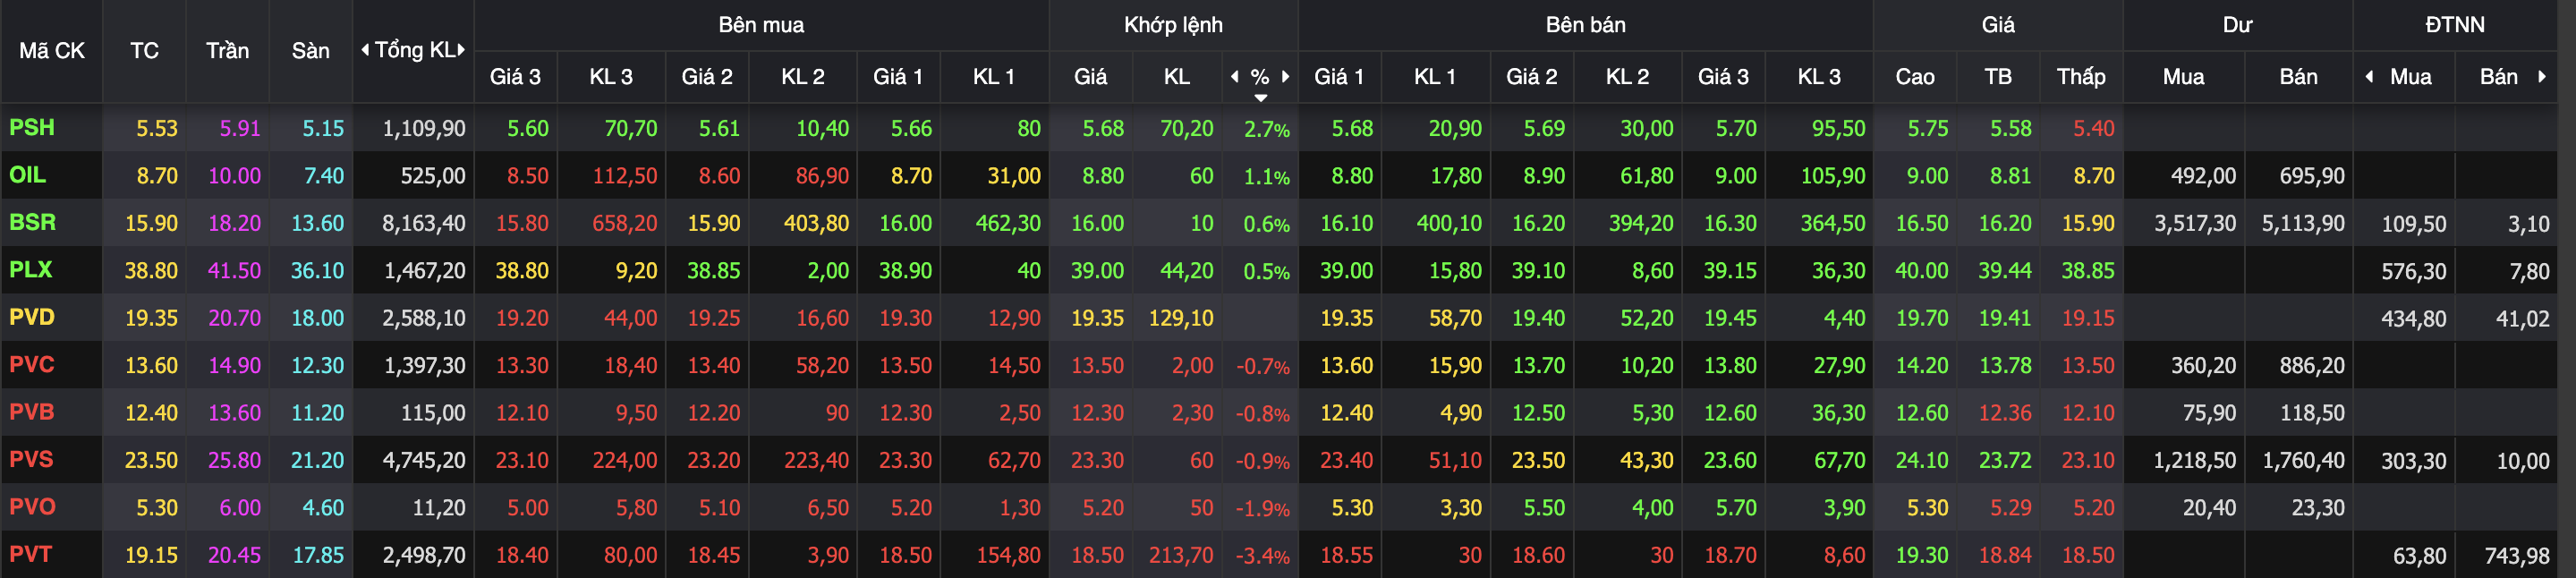Click the Sàn column header

coord(310,50)
